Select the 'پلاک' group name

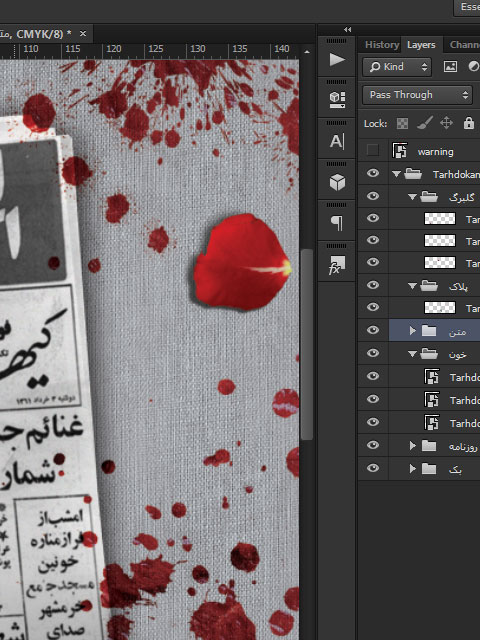pos(458,286)
